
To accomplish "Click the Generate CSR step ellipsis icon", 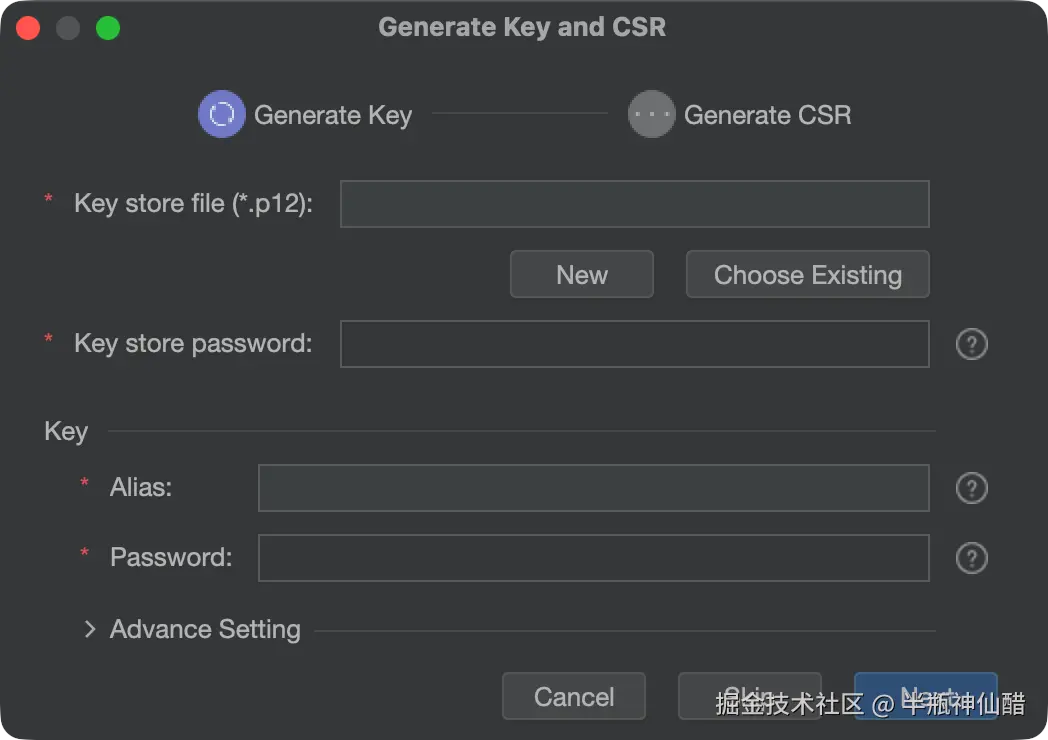I will click(x=652, y=115).
